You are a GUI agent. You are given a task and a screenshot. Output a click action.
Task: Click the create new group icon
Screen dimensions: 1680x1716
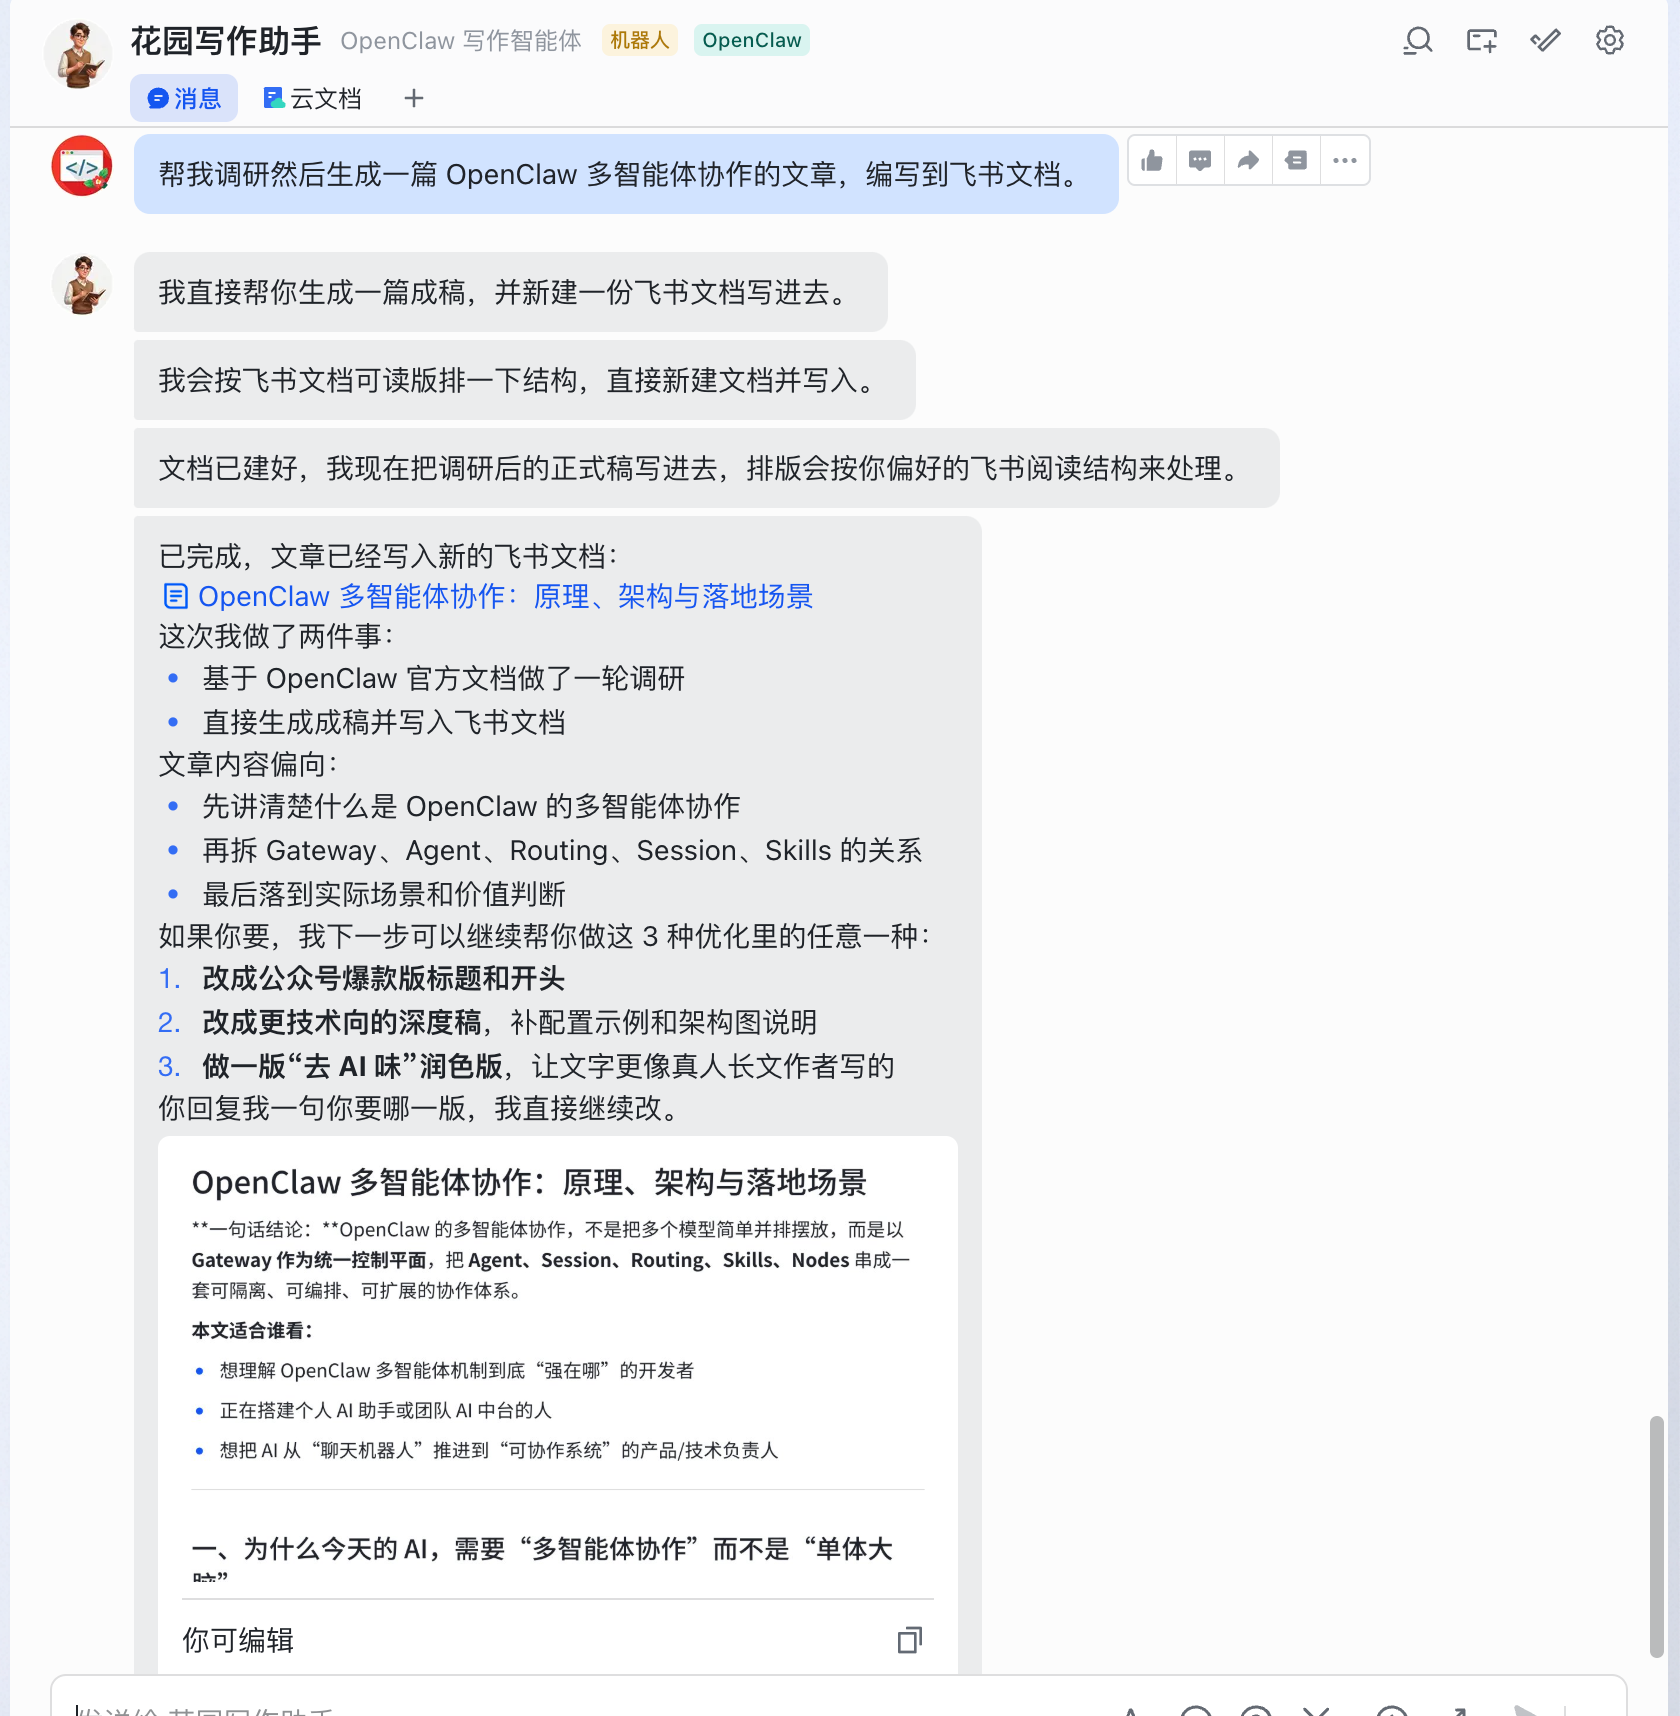click(1482, 41)
